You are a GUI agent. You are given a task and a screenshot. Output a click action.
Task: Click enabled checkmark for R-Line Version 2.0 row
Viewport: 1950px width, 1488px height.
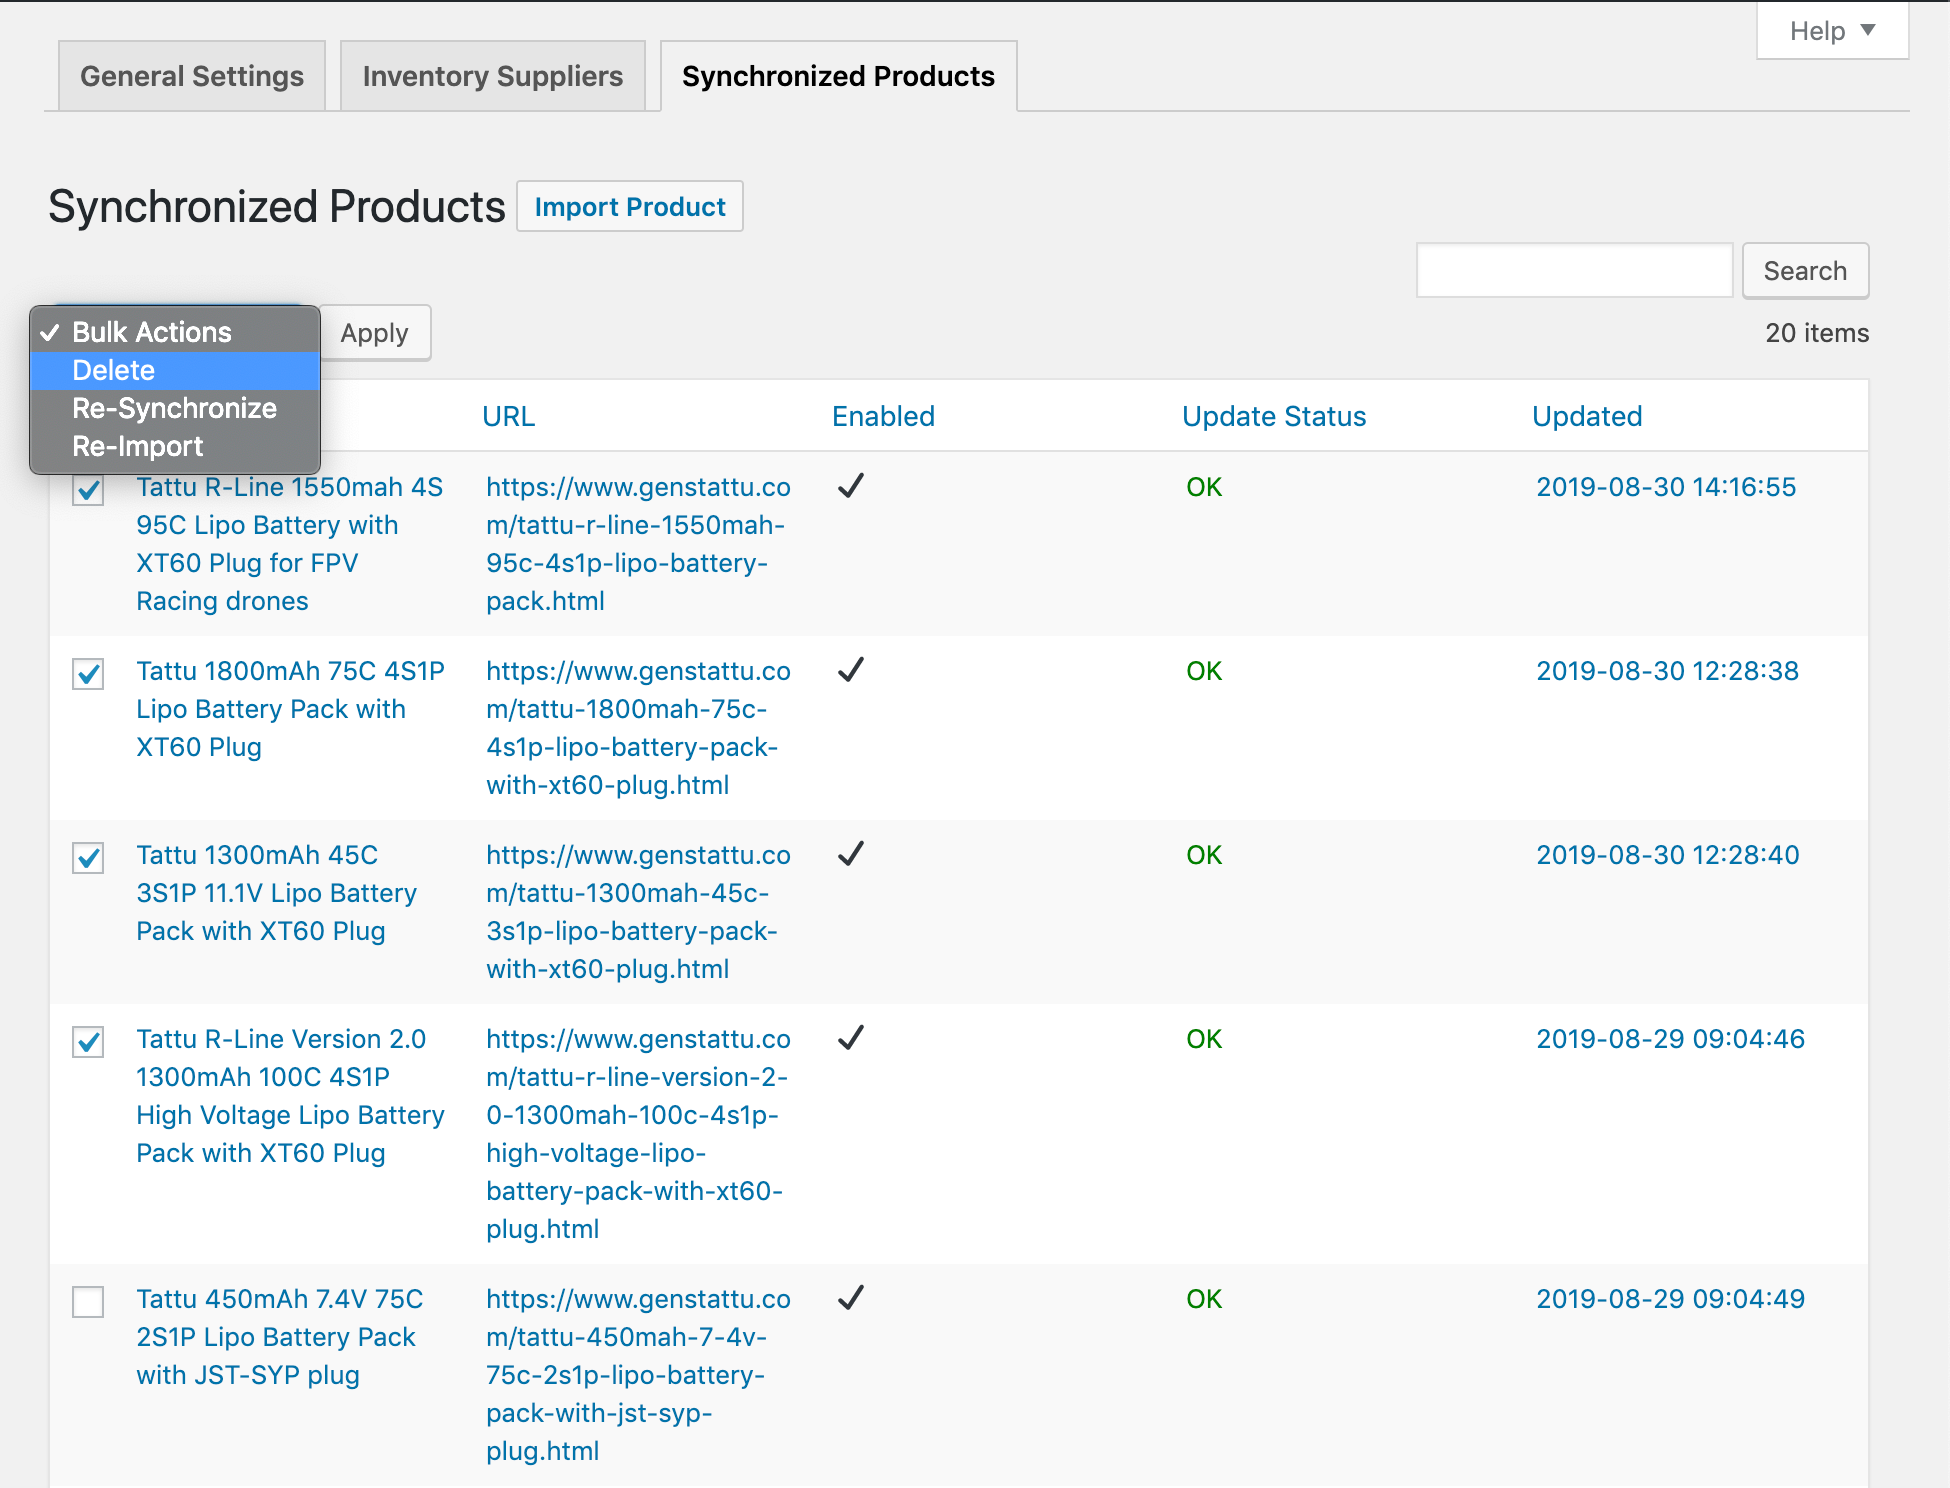pyautogui.click(x=850, y=1038)
